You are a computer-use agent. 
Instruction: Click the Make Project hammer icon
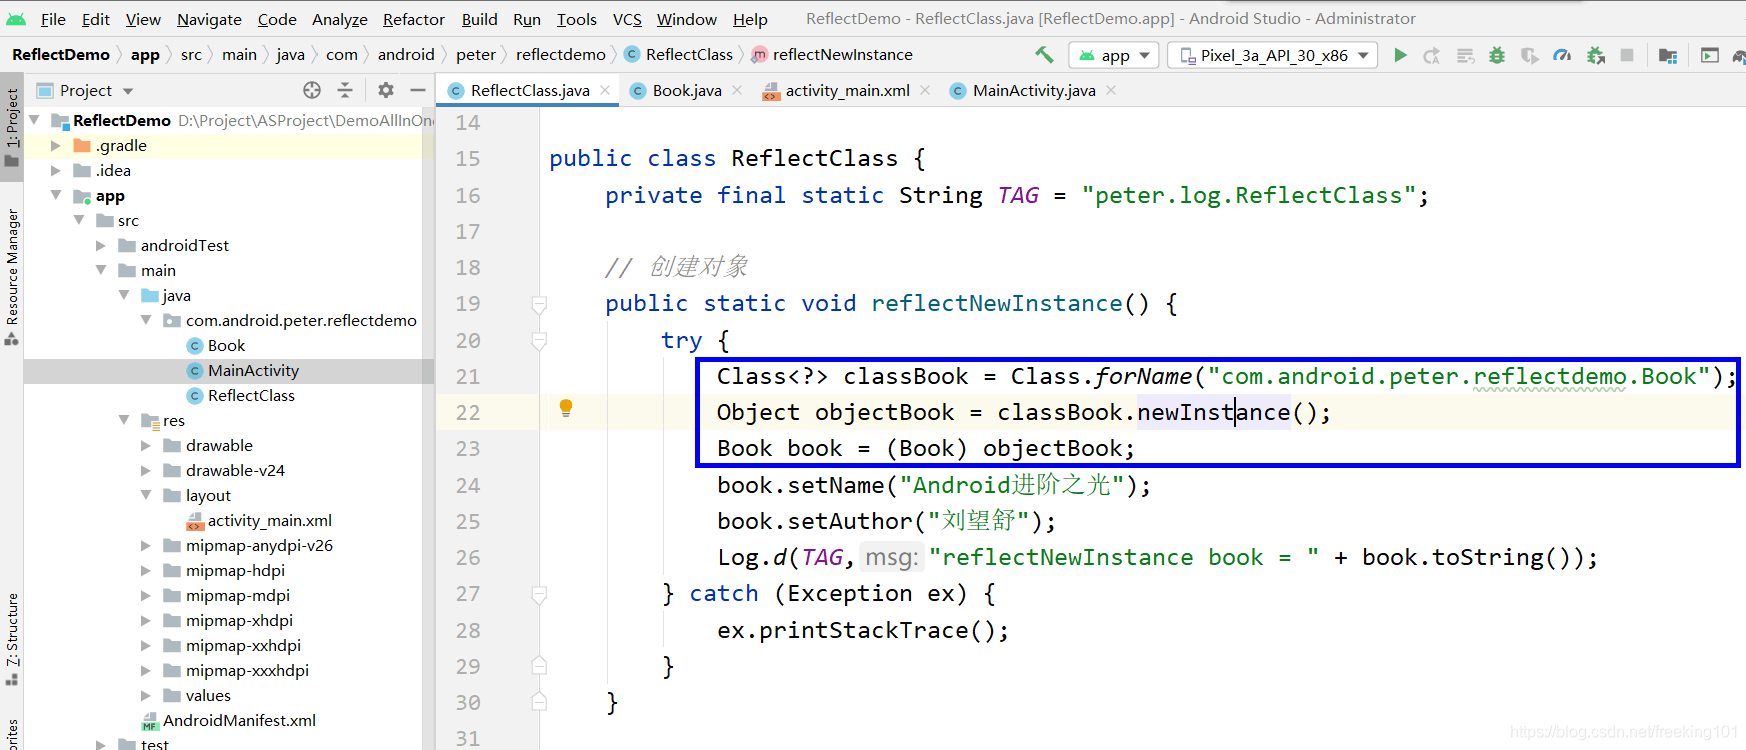[1045, 55]
